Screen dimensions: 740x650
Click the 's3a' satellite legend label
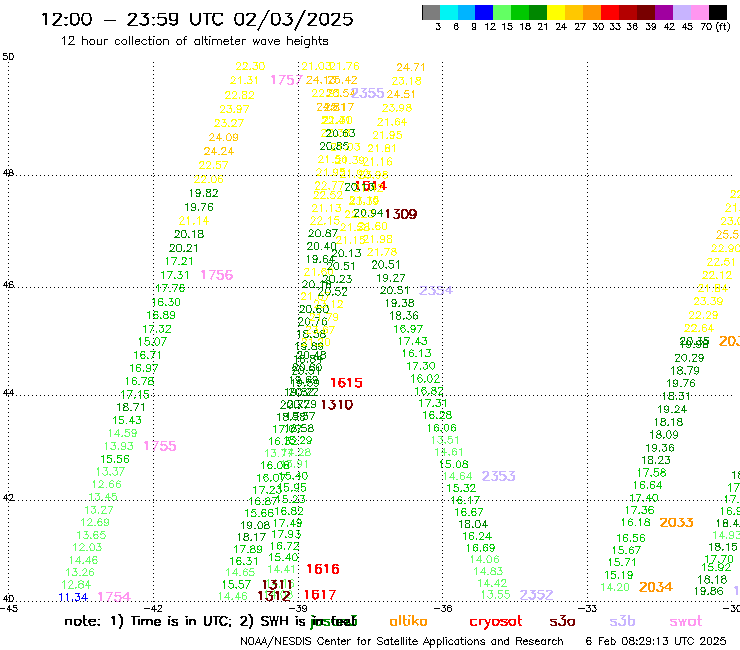tap(562, 621)
